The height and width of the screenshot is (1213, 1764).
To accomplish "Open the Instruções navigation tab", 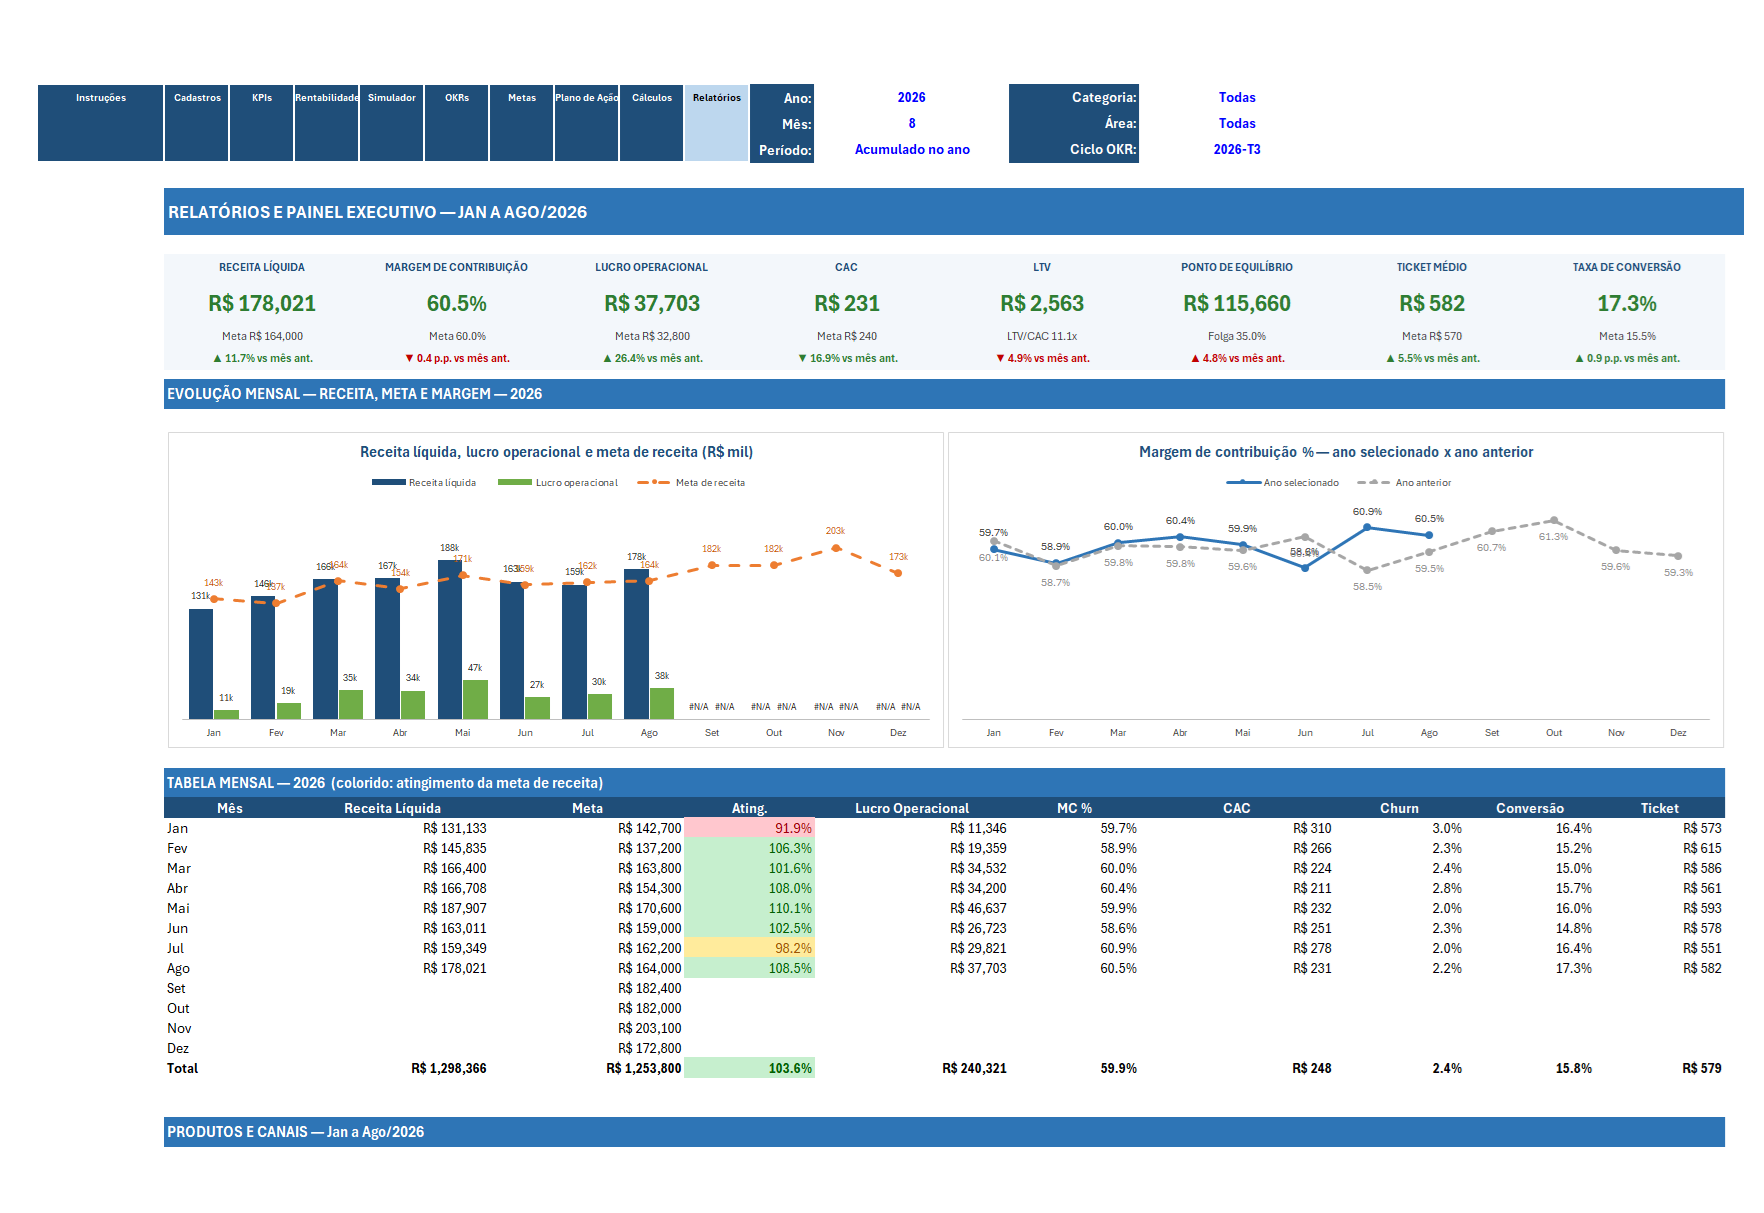I will [x=101, y=122].
